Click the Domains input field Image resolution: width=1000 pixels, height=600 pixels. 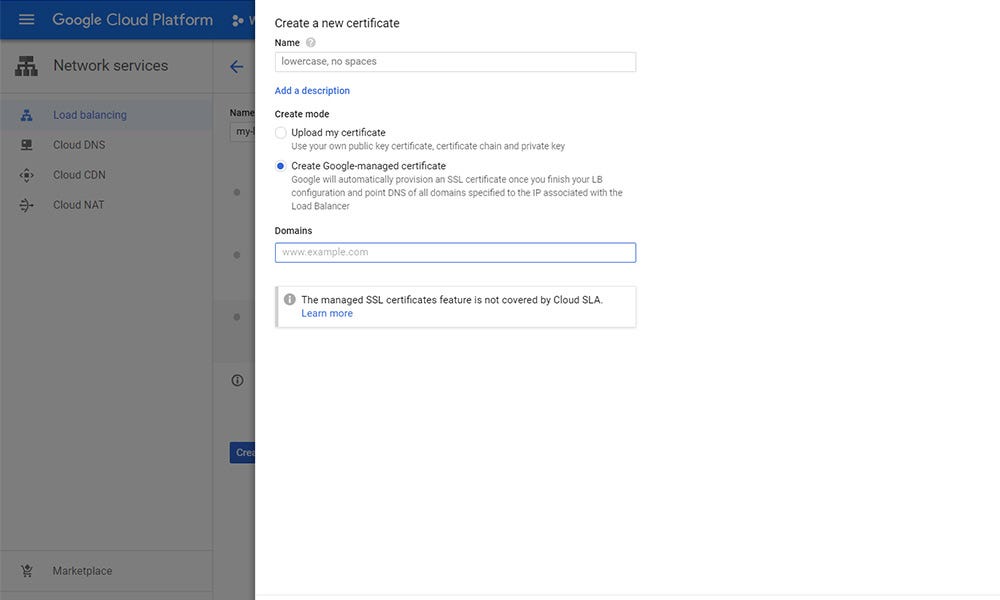(455, 252)
